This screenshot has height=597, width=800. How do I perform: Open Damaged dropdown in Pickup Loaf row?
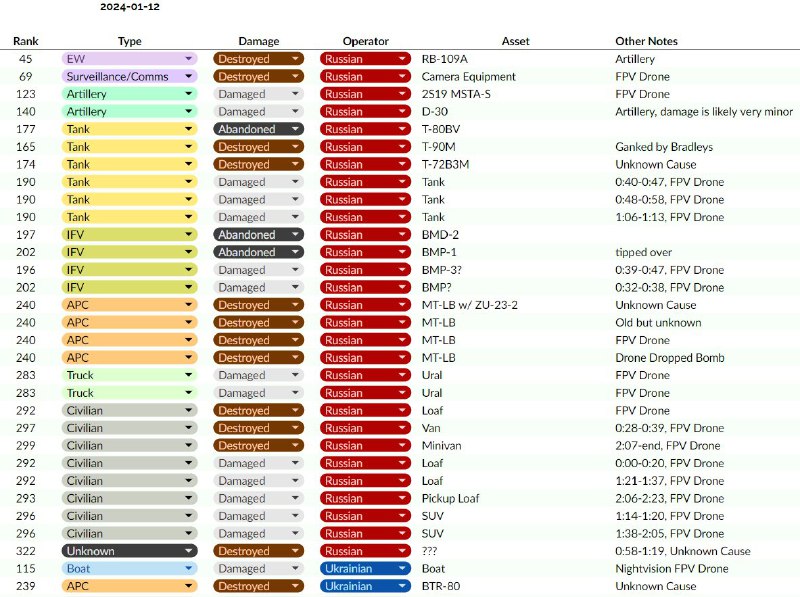(258, 498)
